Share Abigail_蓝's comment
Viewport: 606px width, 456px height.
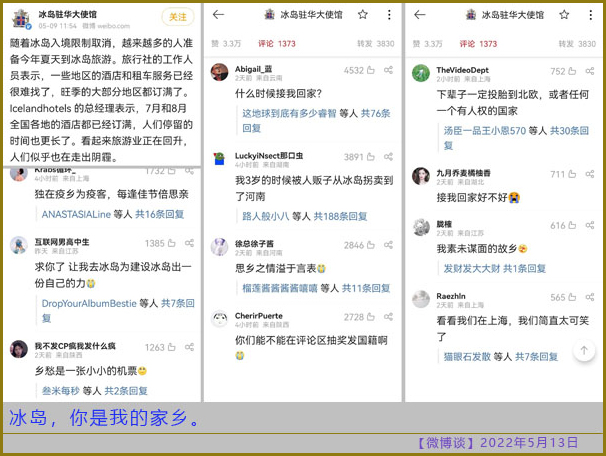tap(389, 71)
